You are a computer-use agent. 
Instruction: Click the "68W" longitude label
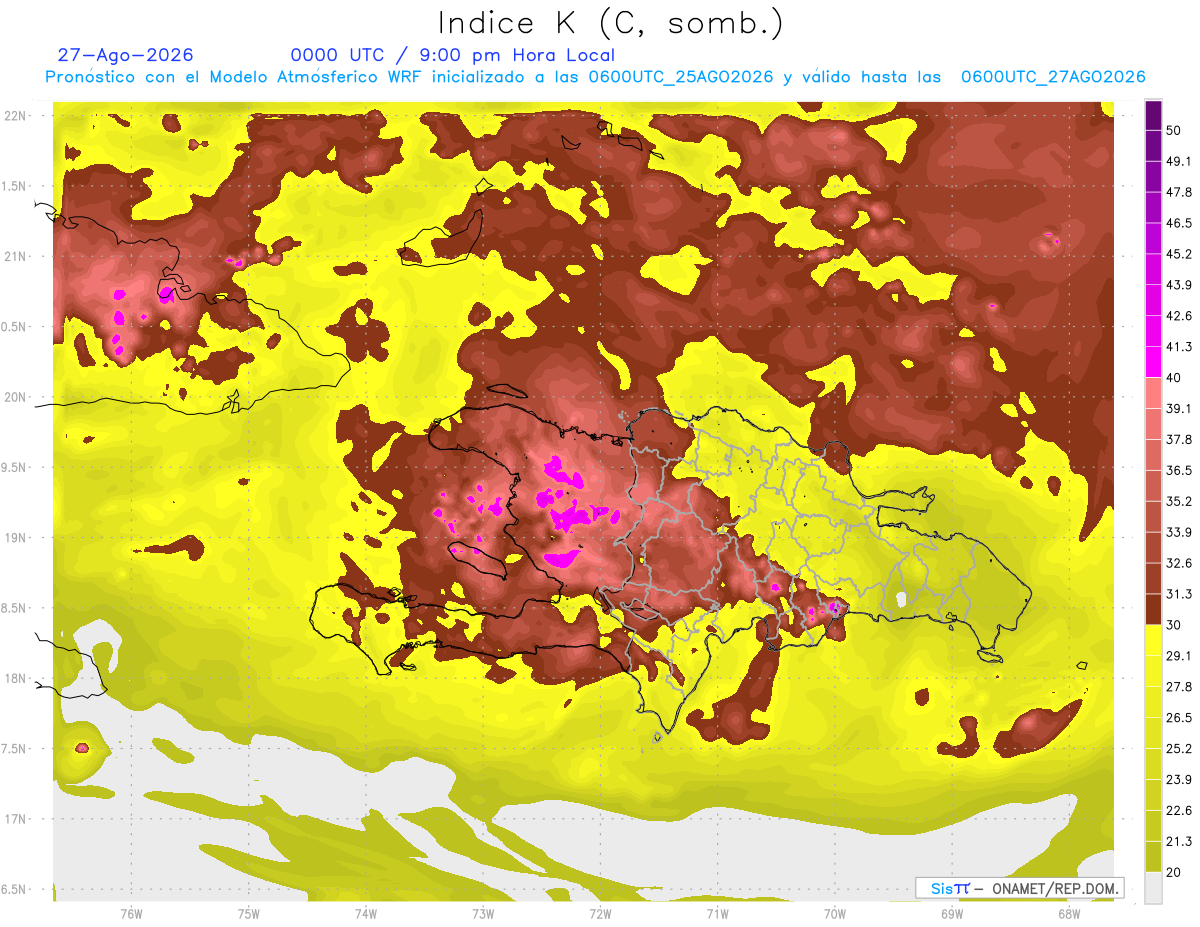pos(1069,913)
